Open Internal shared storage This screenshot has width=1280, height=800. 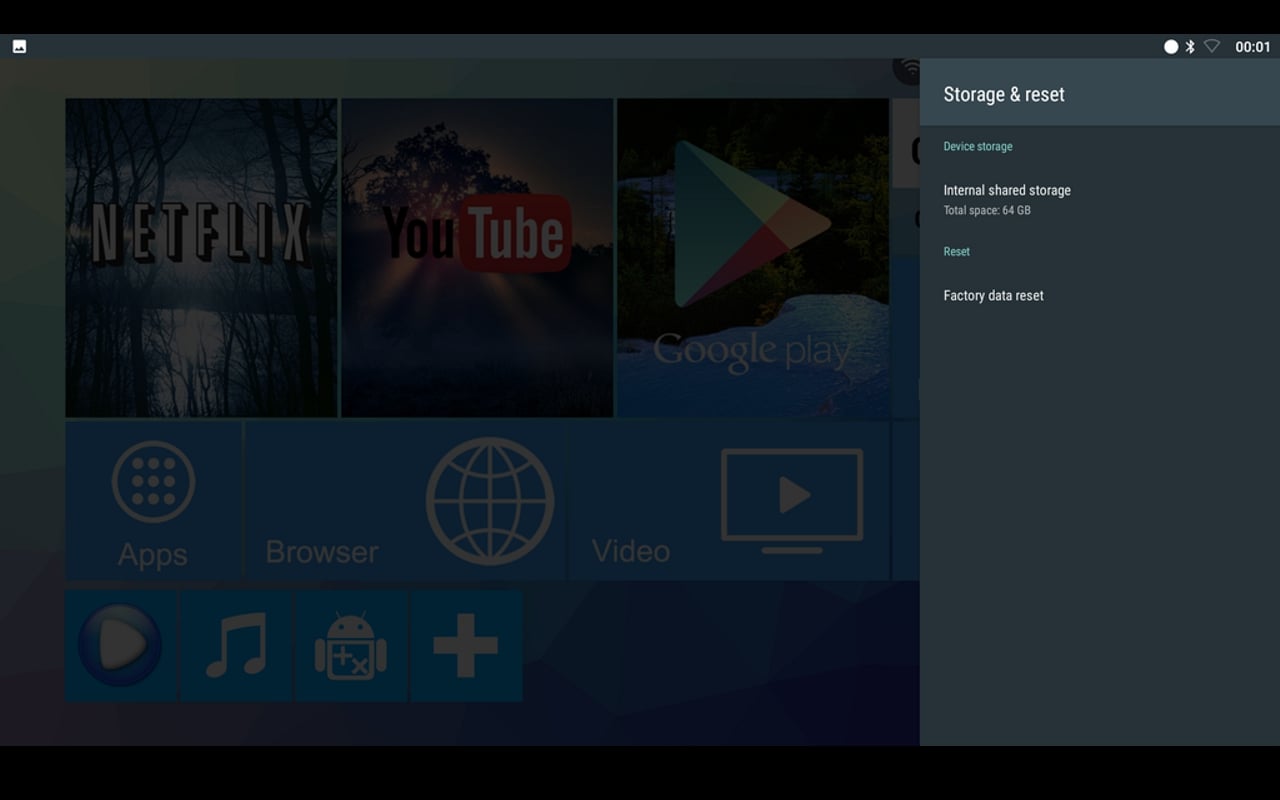[x=1100, y=199]
